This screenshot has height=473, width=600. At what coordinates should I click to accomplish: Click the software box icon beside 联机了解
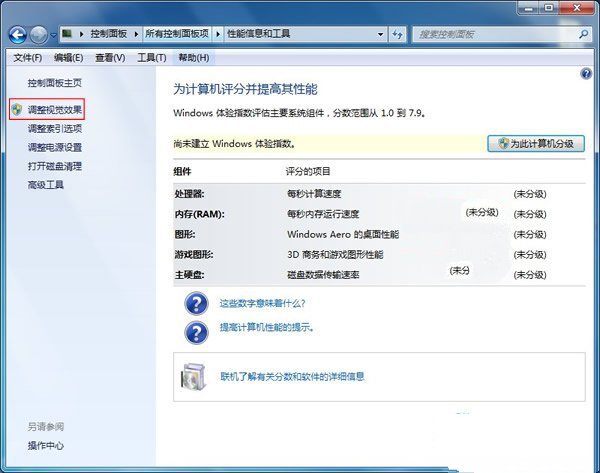(193, 377)
